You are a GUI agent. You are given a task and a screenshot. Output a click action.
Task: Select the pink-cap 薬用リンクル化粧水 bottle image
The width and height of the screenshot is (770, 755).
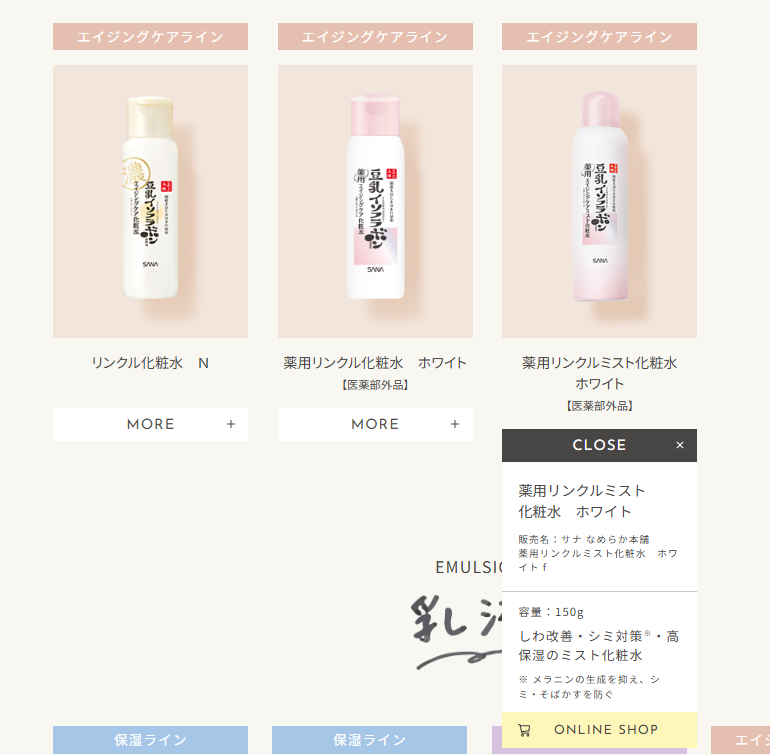point(375,201)
